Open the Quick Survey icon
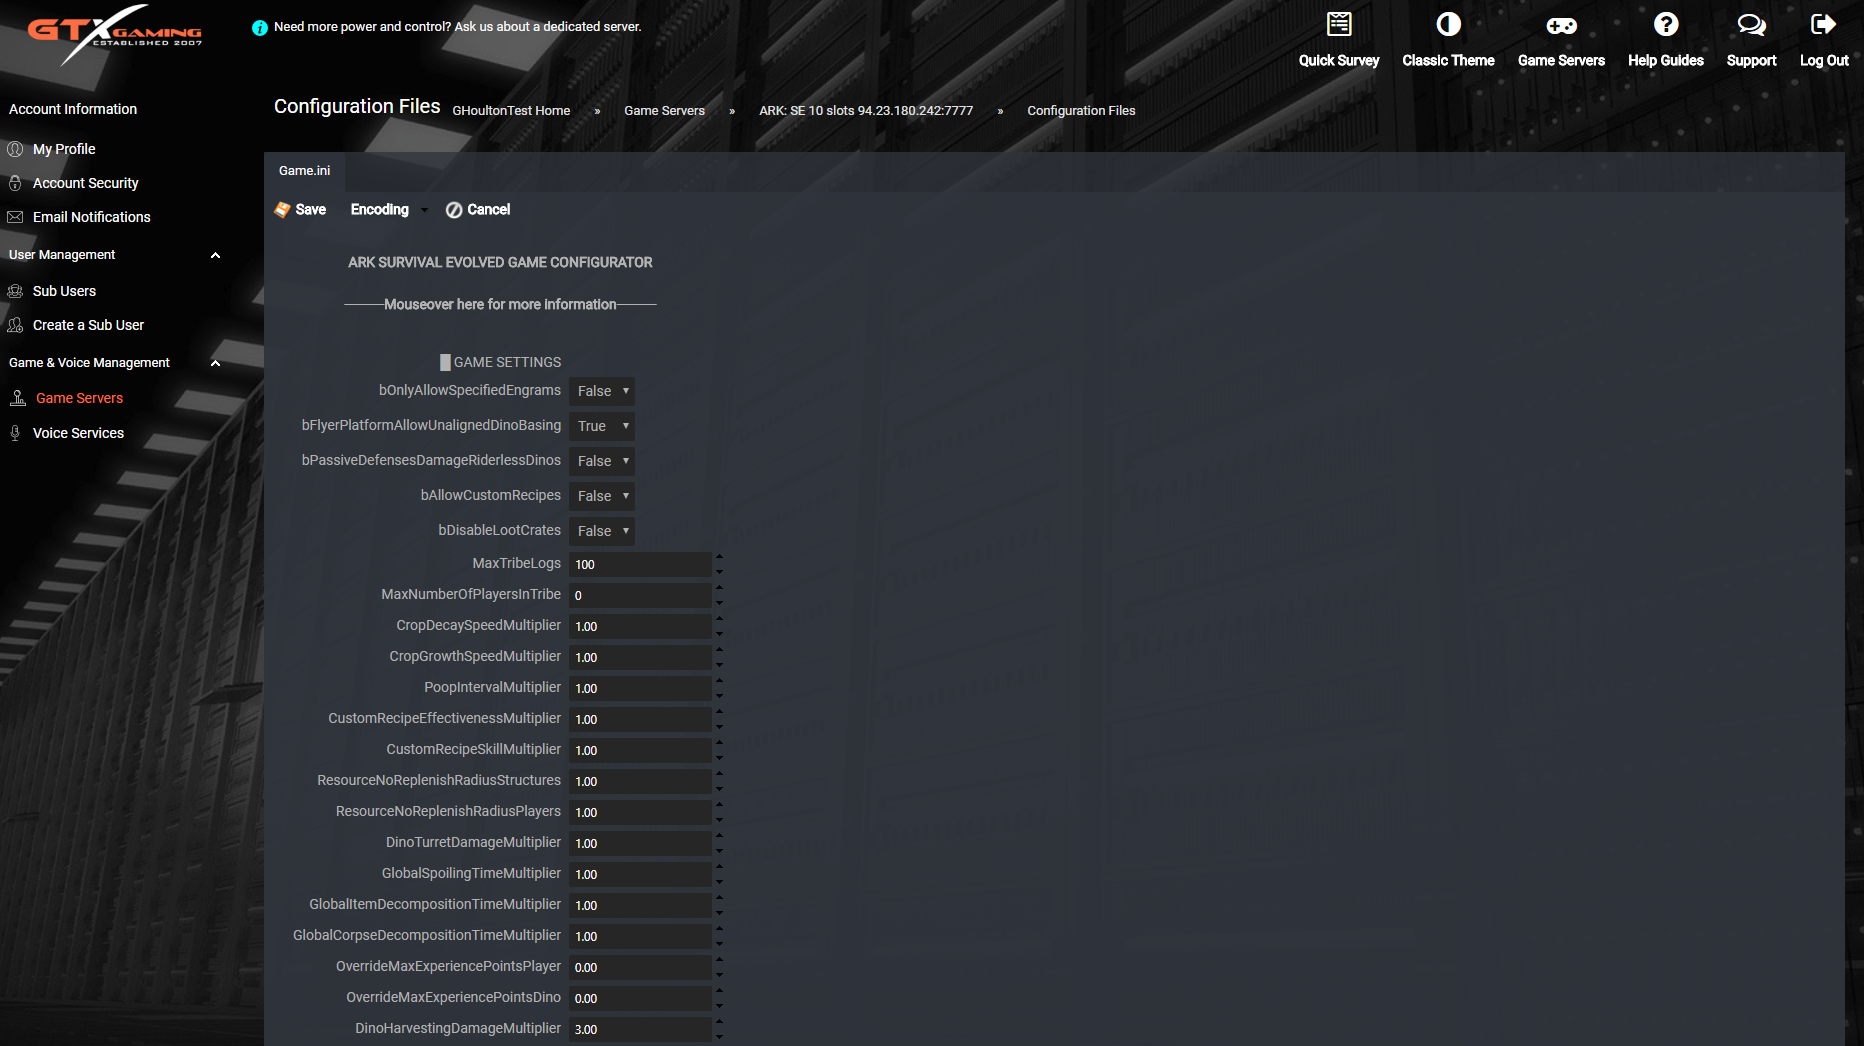This screenshot has height=1046, width=1864. point(1339,24)
